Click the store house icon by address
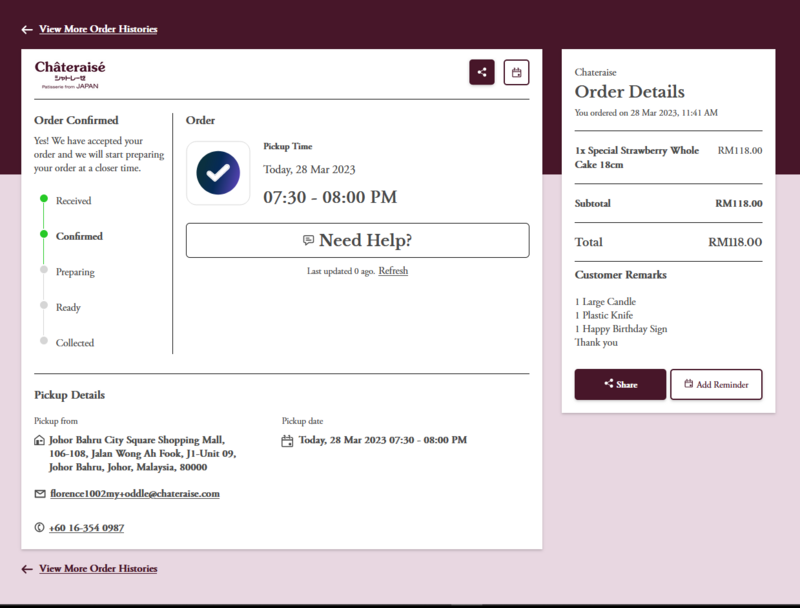The image size is (800, 608). click(x=39, y=440)
